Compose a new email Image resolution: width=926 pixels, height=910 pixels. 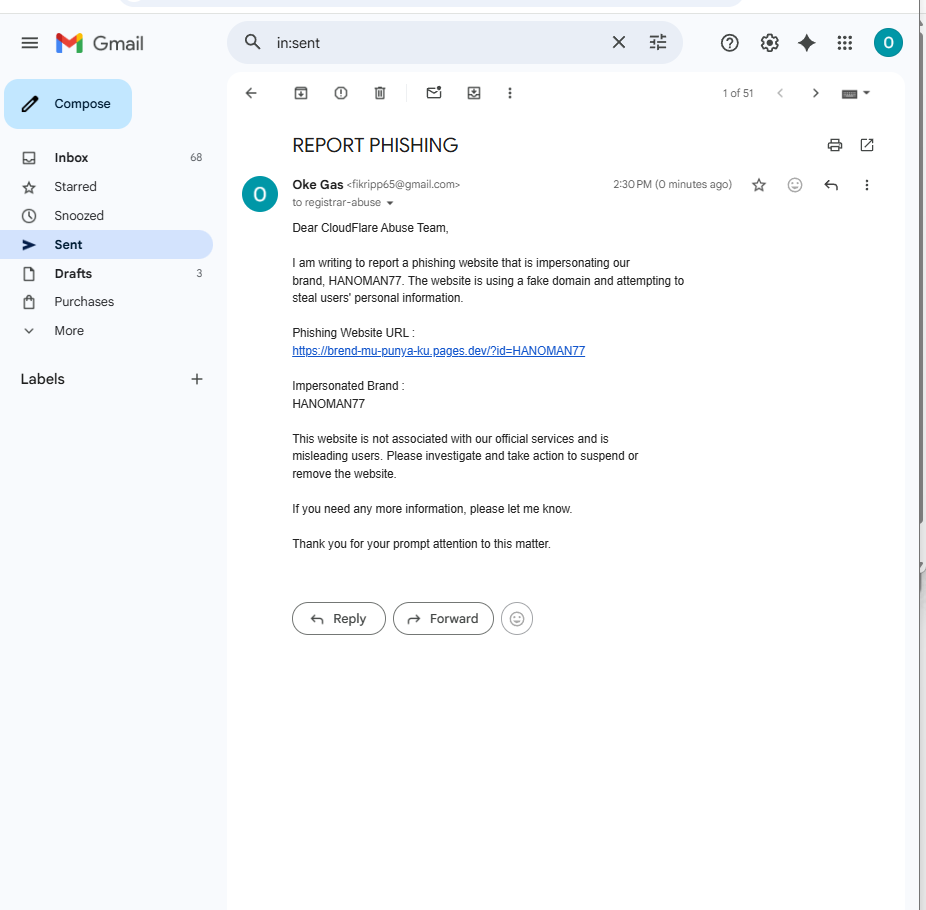click(x=68, y=104)
